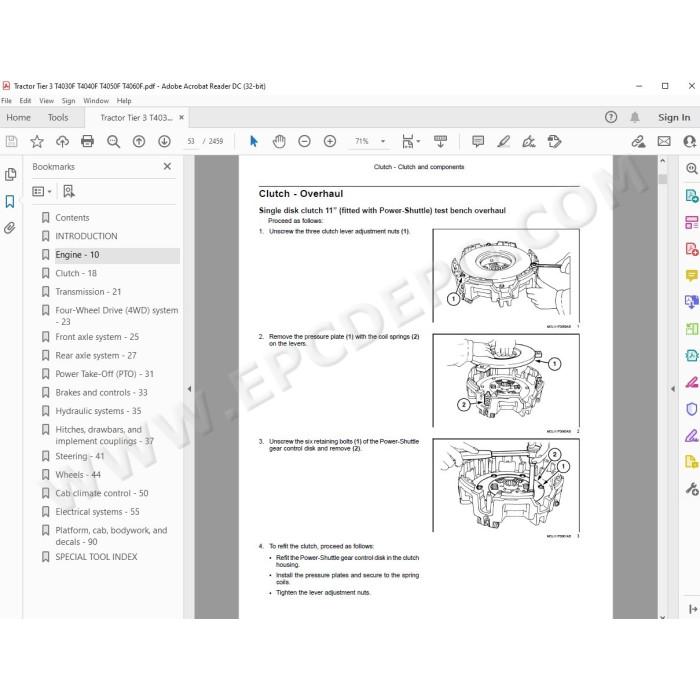The image size is (700, 700).
Task: Open the Find text magnifier tool
Action: [113, 142]
